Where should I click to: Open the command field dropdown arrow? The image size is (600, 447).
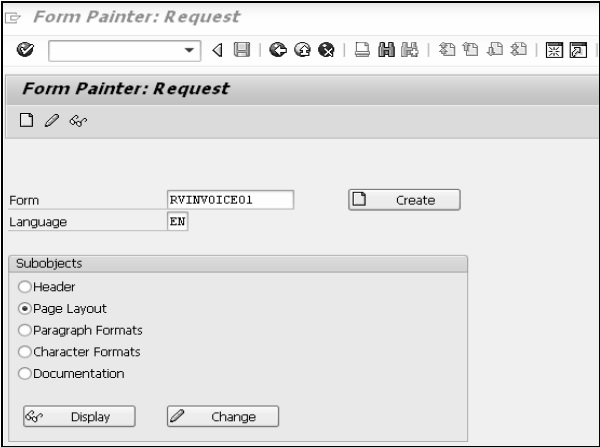[190, 50]
